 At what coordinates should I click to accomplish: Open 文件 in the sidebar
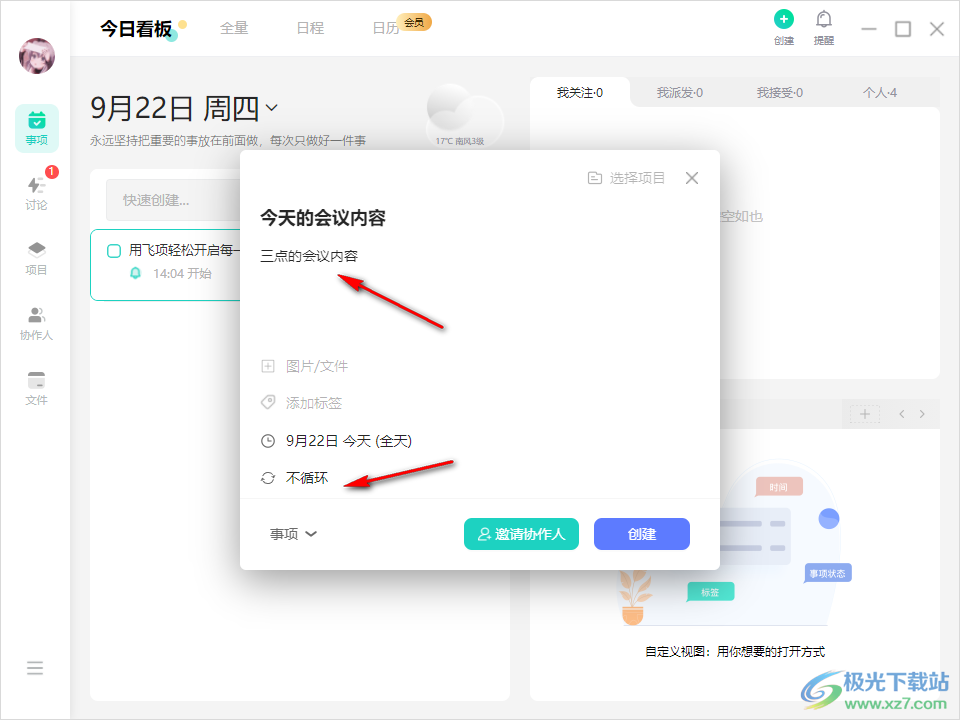click(x=36, y=388)
